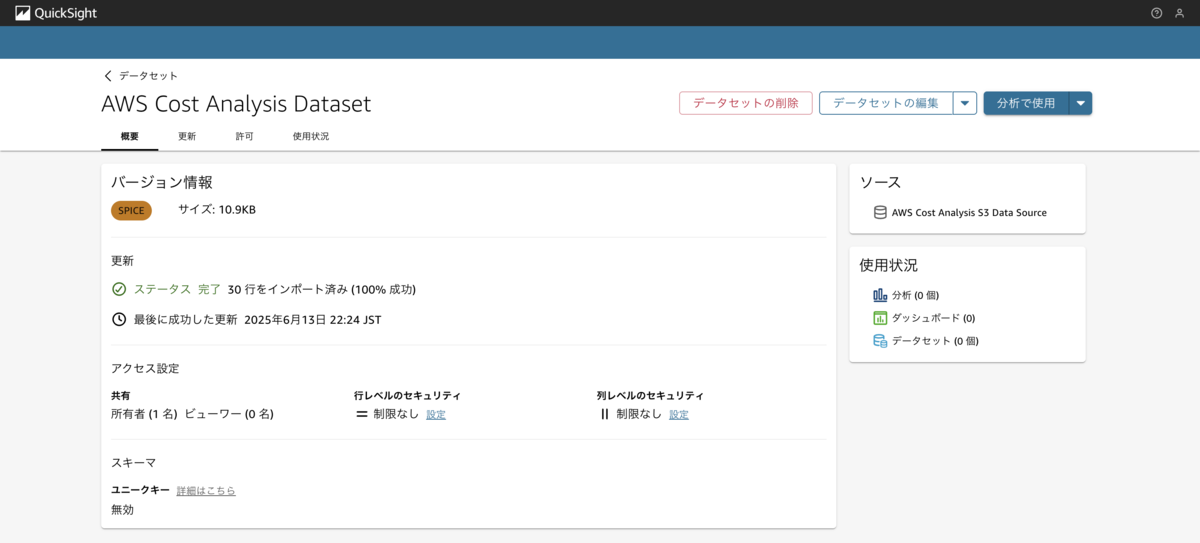Click the 分析 (0 個) entry
Screen dimensions: 1200x543
[915, 295]
